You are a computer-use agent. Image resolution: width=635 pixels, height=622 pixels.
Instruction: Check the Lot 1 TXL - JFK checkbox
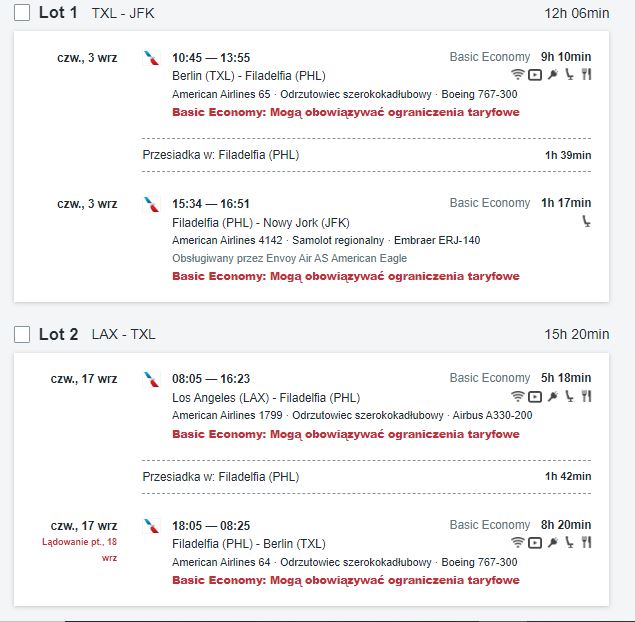point(22,13)
